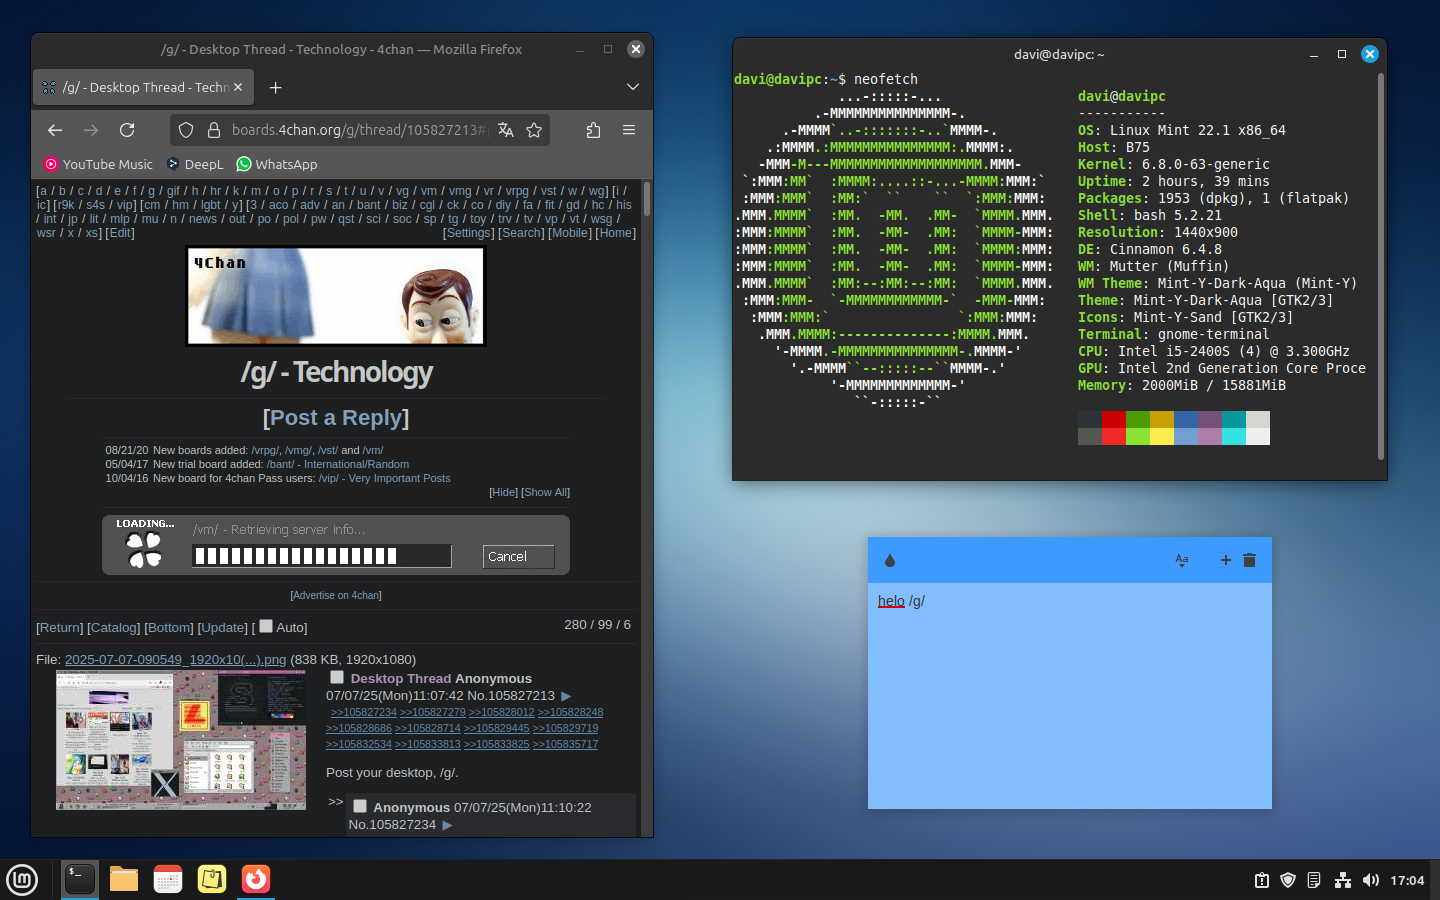The image size is (1440, 900).
Task: Open 4chan Search link
Action: tap(521, 233)
